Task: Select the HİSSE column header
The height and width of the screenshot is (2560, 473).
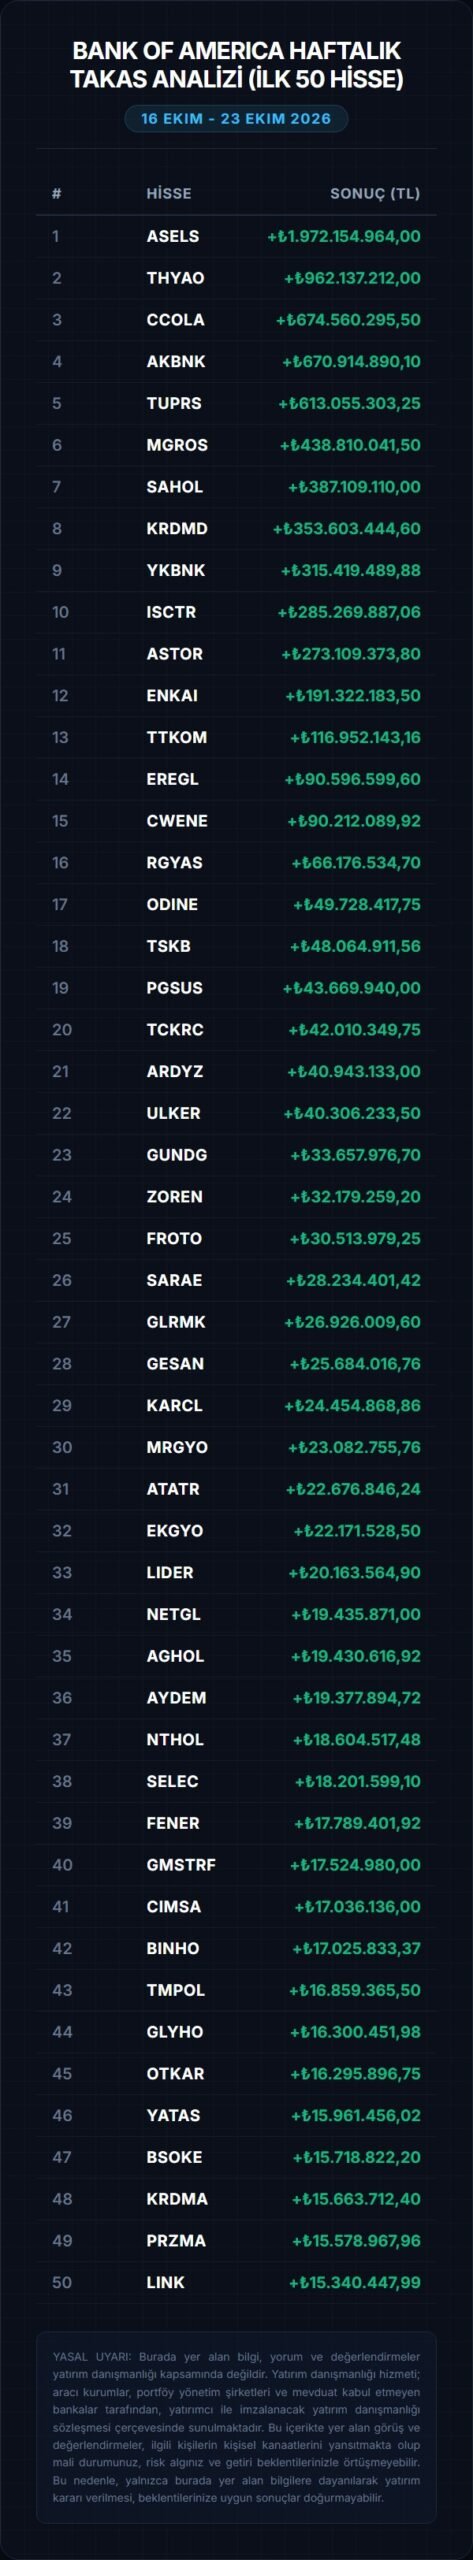Action: pyautogui.click(x=168, y=193)
